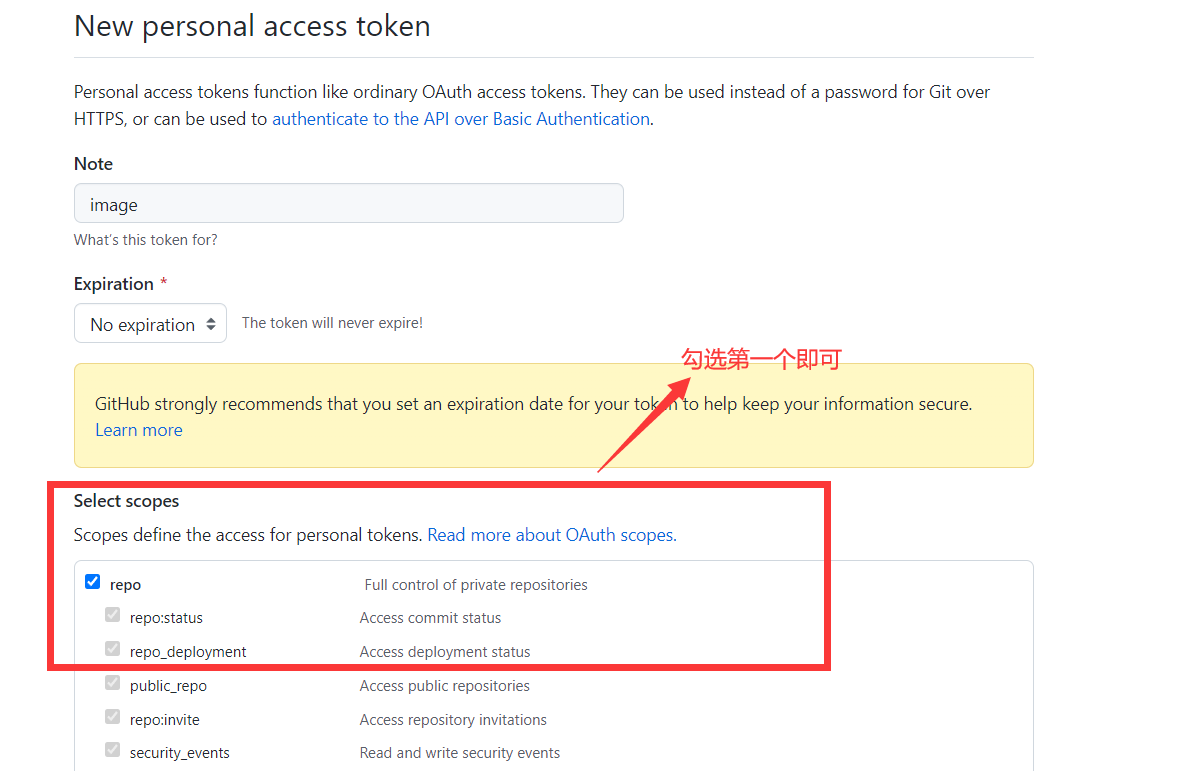
Task: Click the New personal access token heading
Action: [252, 26]
